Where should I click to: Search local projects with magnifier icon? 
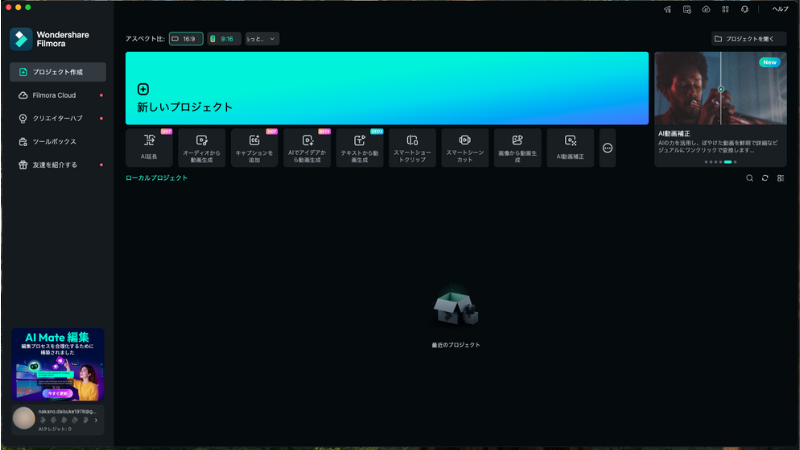point(750,178)
